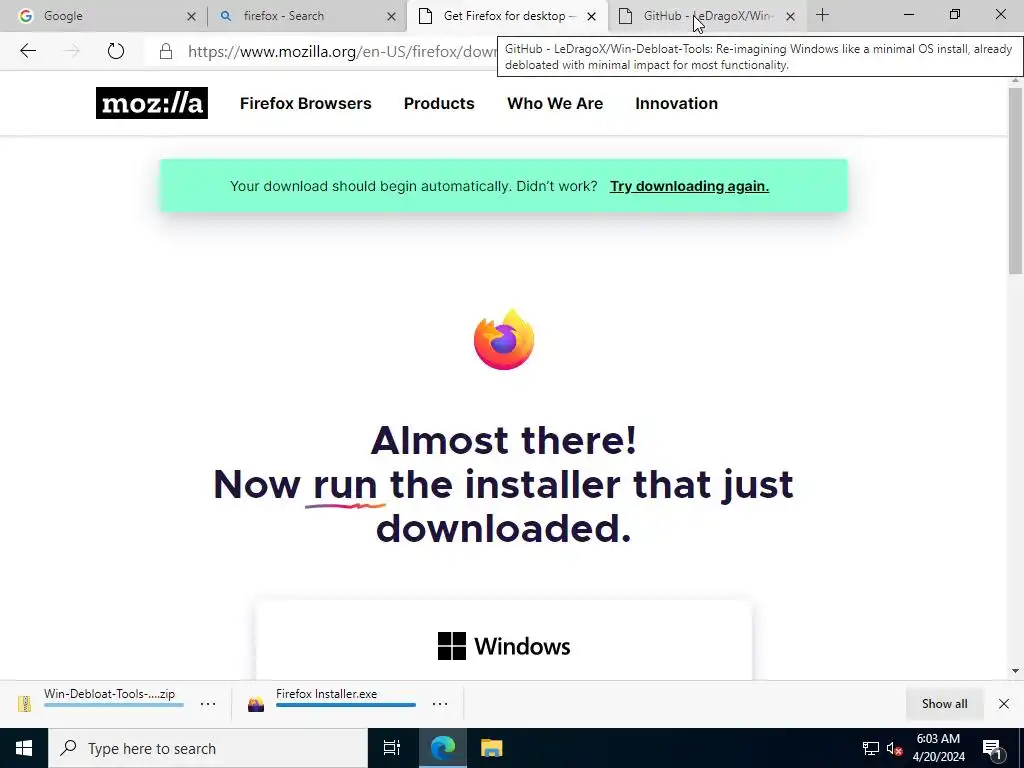This screenshot has width=1024, height=768.
Task: Reload the current page
Action: (116, 51)
